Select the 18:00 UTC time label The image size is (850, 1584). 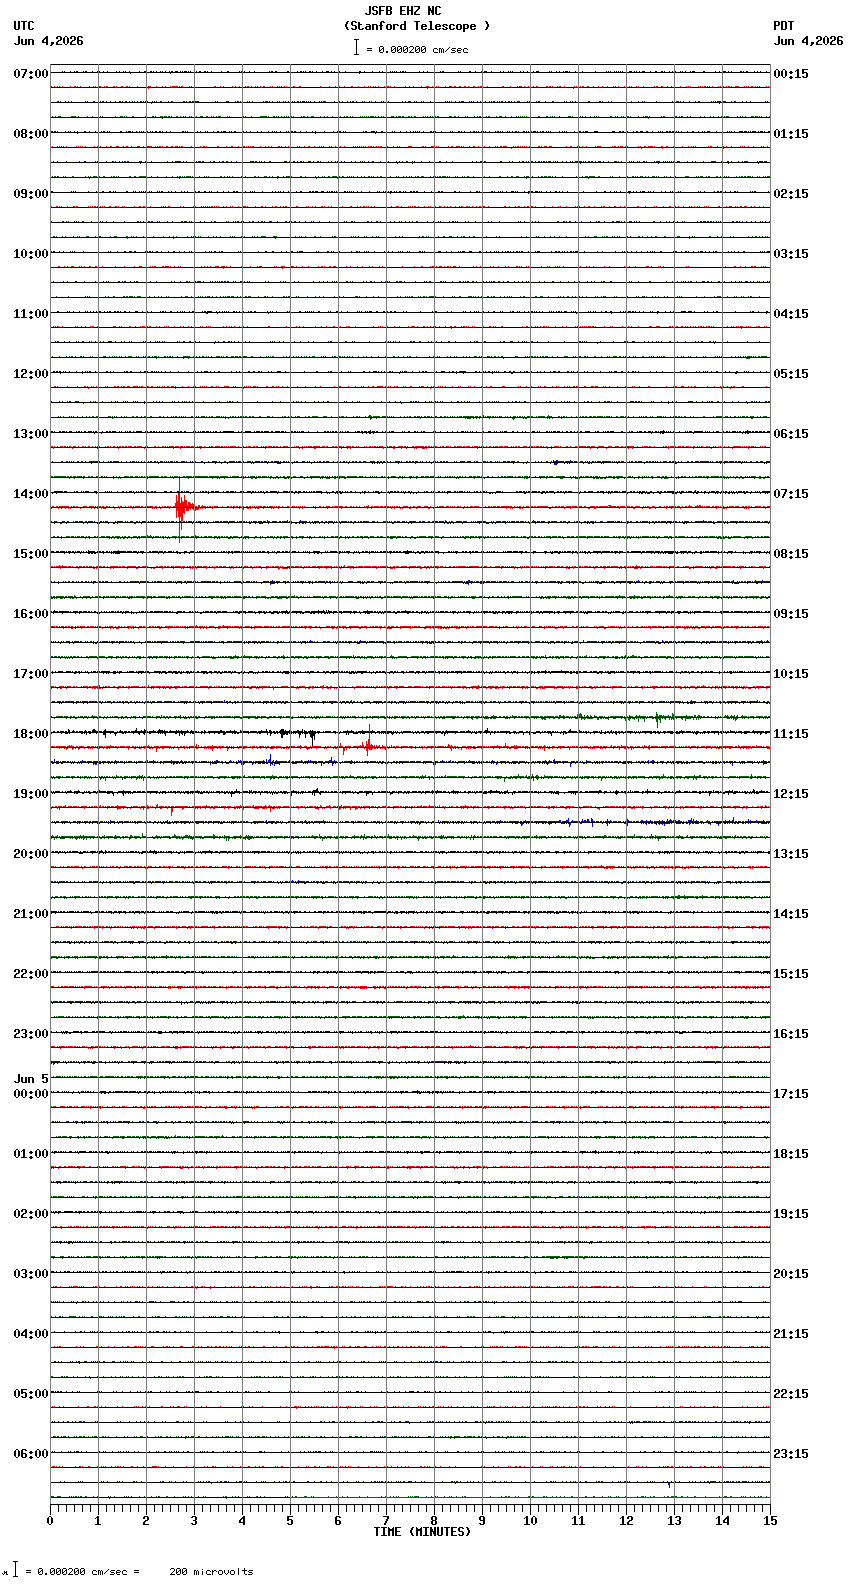click(x=31, y=734)
